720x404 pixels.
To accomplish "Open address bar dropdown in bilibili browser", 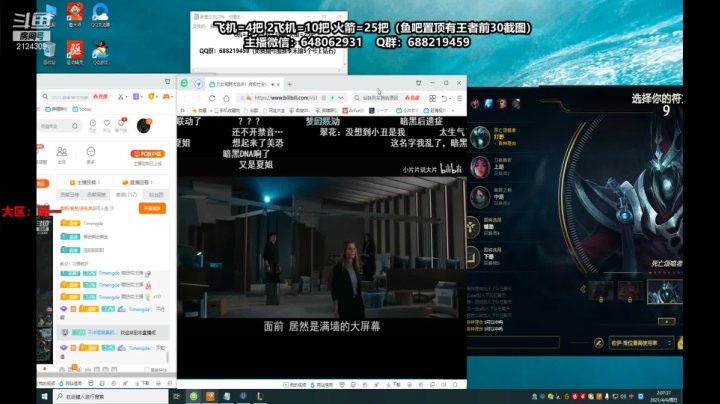I will [x=341, y=98].
